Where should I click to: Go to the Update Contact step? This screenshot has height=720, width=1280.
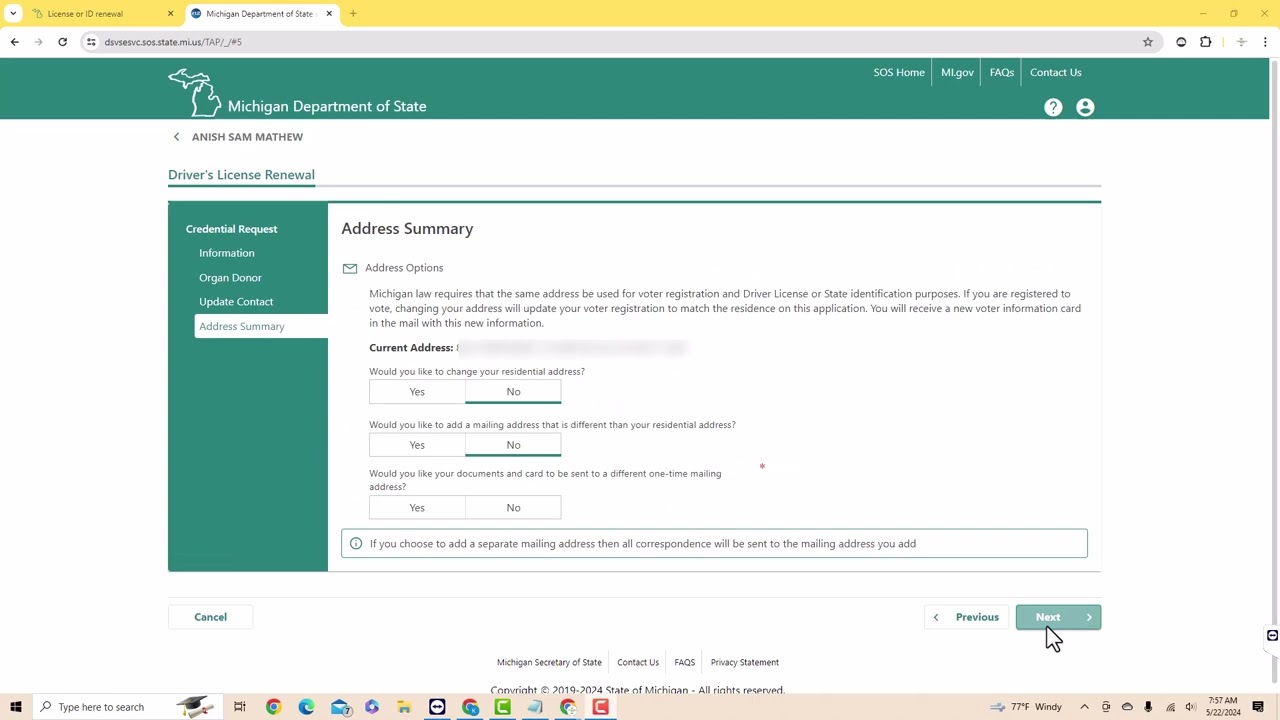point(236,302)
